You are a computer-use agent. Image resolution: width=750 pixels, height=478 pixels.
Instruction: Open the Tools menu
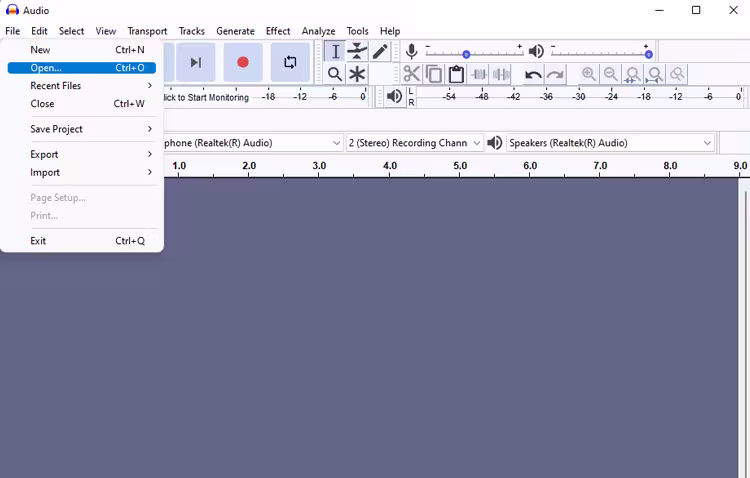pos(357,31)
